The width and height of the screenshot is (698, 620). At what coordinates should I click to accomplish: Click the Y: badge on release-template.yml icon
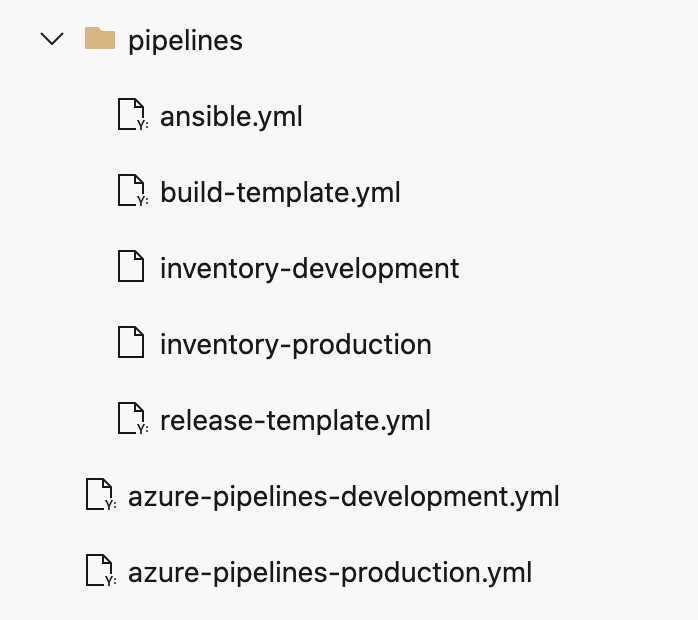point(141,429)
